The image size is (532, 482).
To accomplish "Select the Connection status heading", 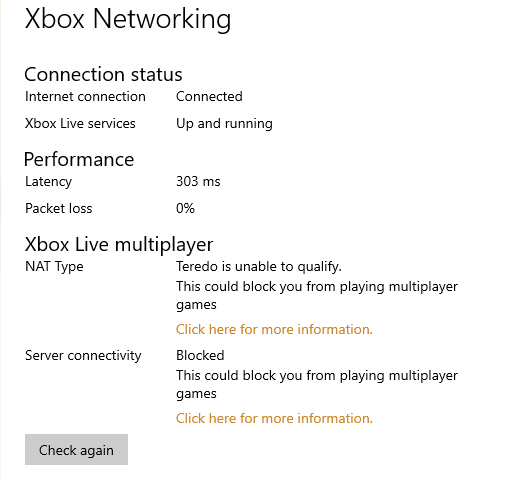I will (x=103, y=74).
